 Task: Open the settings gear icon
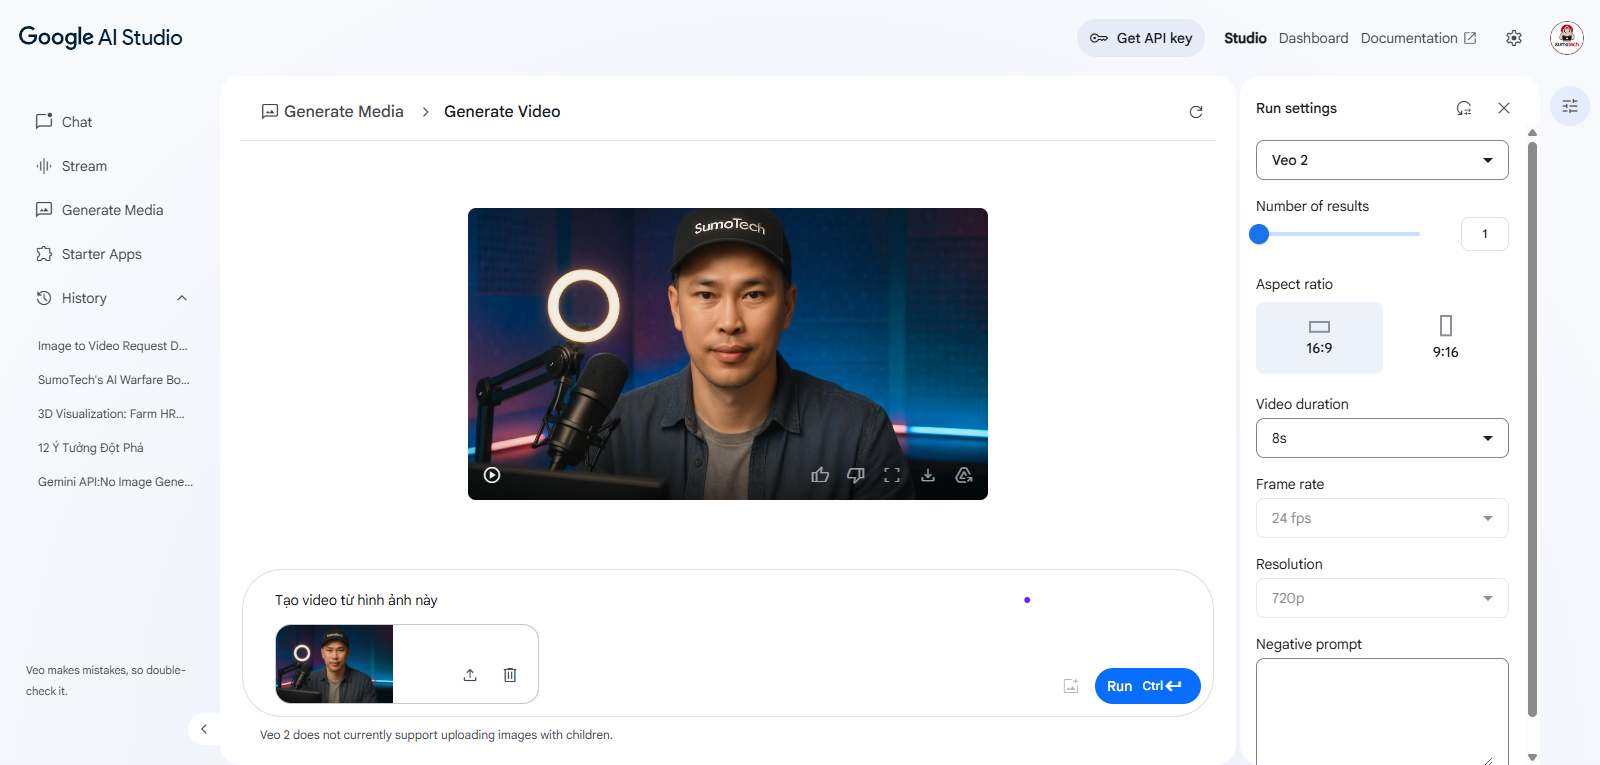click(1514, 38)
